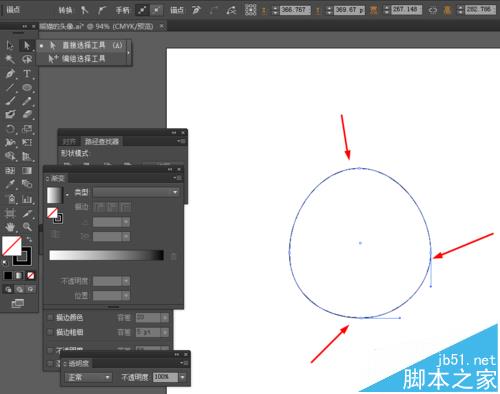
Task: Click X coordinate field 366.767
Action: pyautogui.click(x=295, y=10)
